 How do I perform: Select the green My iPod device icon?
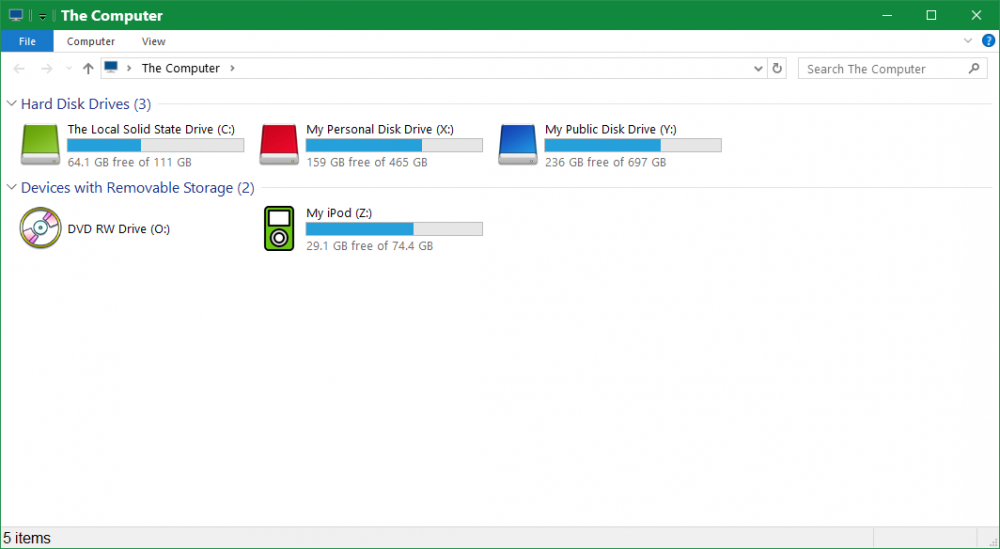tap(279, 228)
